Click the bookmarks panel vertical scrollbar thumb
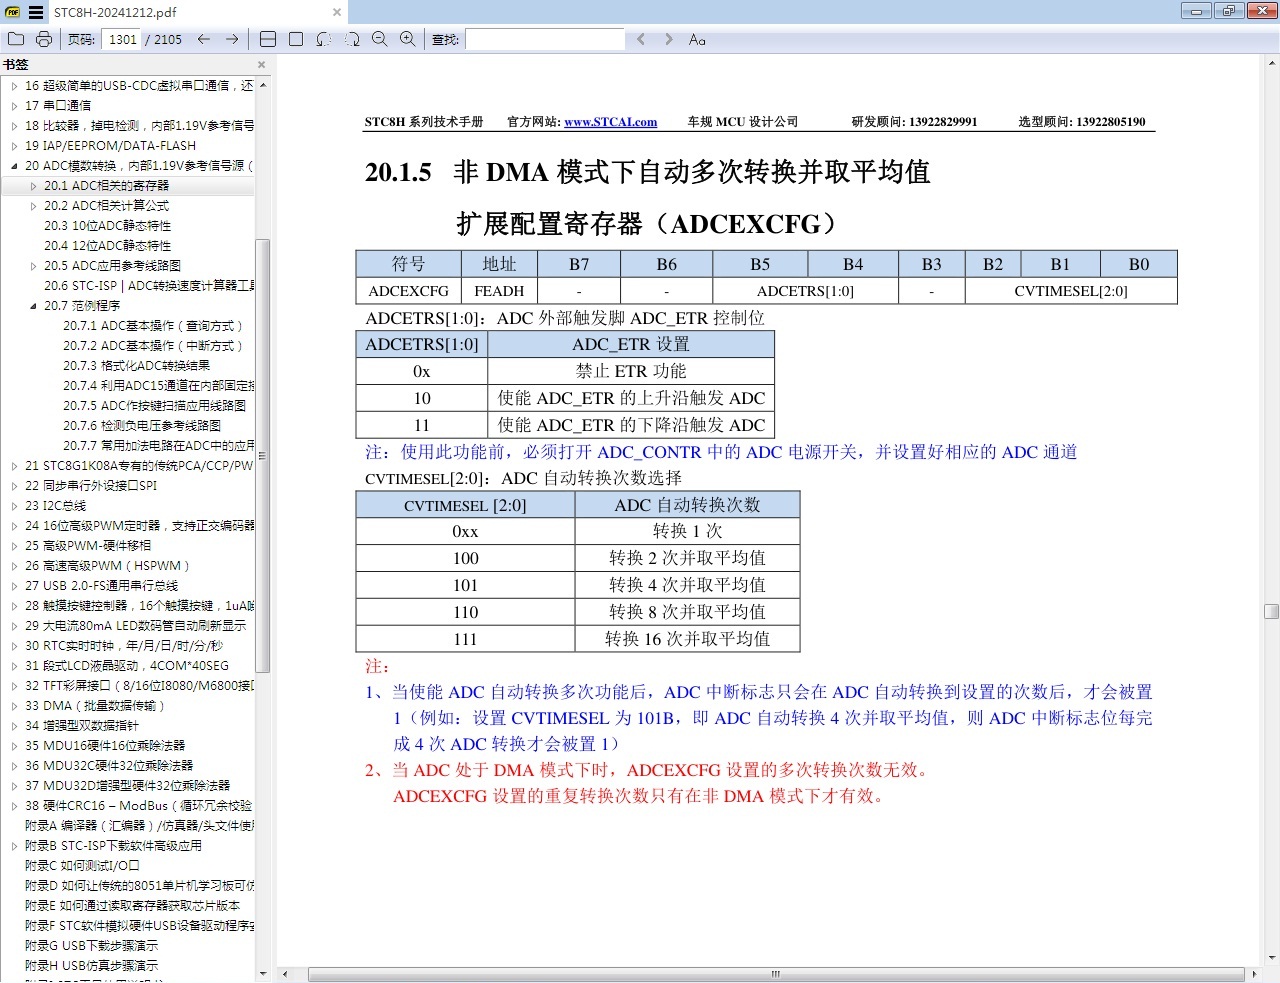 (x=263, y=456)
